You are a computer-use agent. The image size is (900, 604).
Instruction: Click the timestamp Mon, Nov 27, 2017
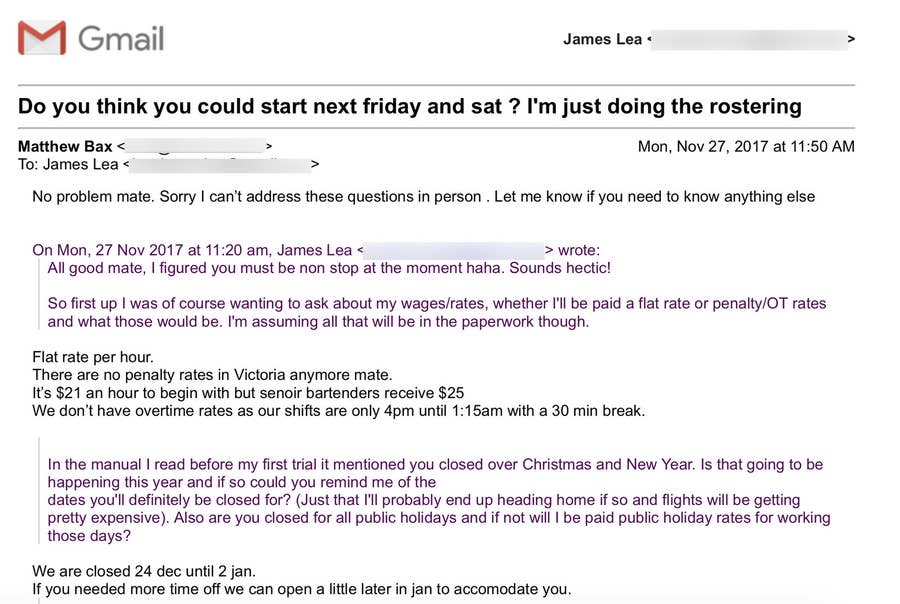(746, 146)
